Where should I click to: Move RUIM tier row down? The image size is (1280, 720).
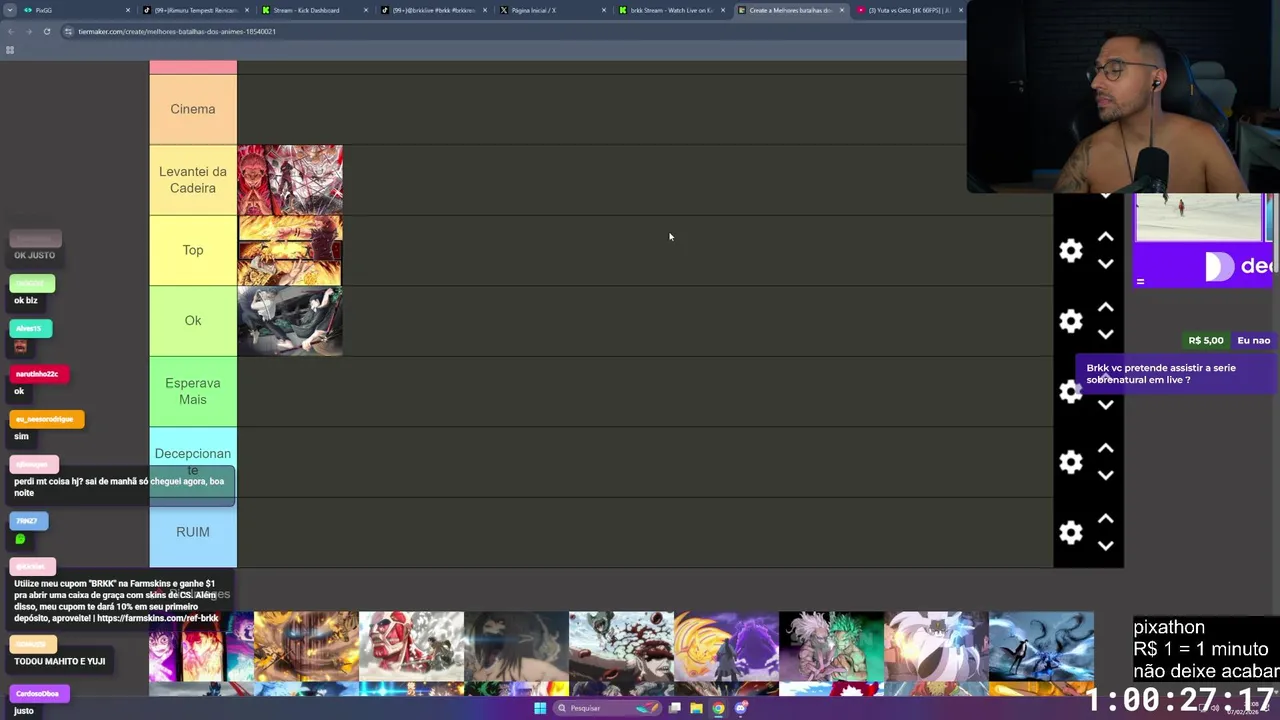coord(1105,545)
